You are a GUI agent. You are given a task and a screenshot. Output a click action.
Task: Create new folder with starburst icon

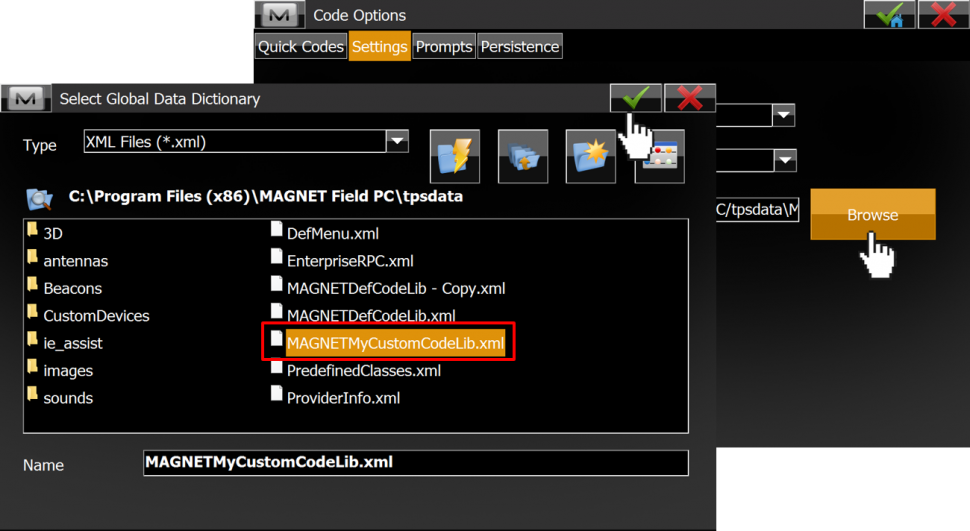[x=590, y=156]
